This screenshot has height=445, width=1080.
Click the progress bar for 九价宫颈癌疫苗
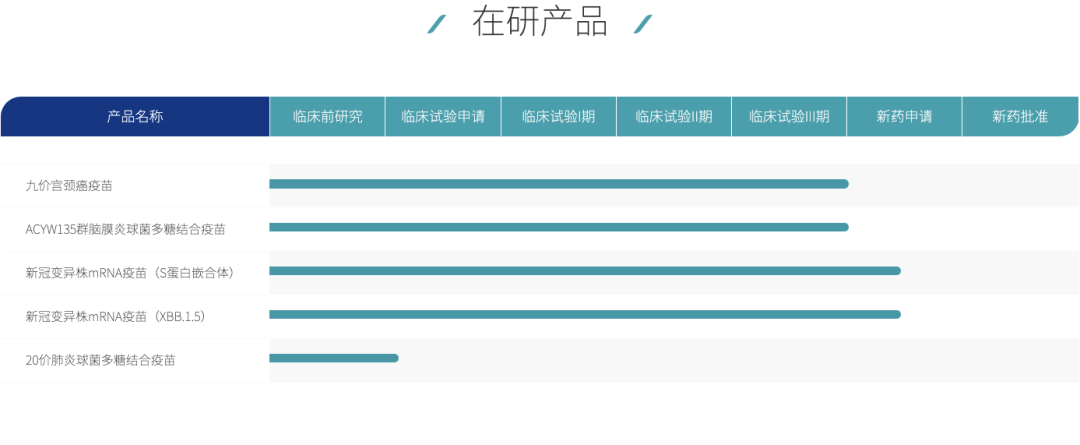click(559, 184)
